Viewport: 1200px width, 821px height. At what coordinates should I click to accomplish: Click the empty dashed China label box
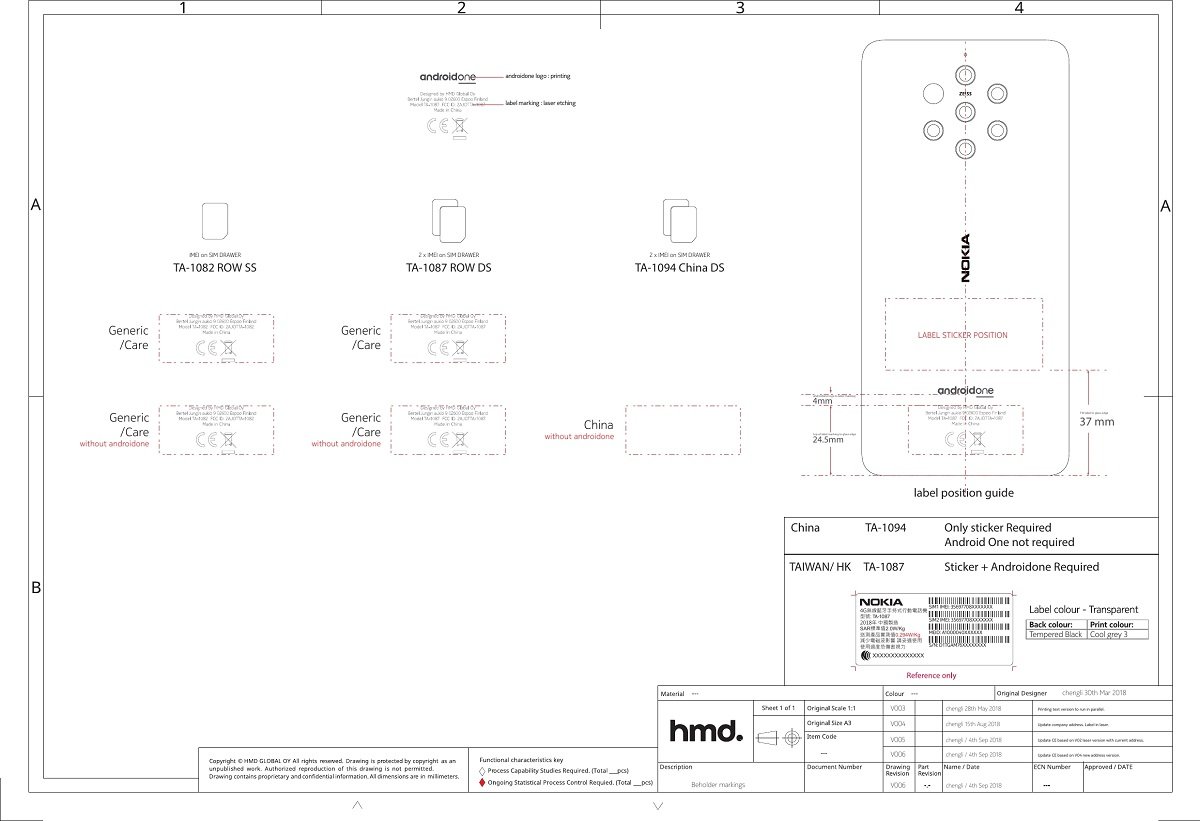pyautogui.click(x=682, y=430)
